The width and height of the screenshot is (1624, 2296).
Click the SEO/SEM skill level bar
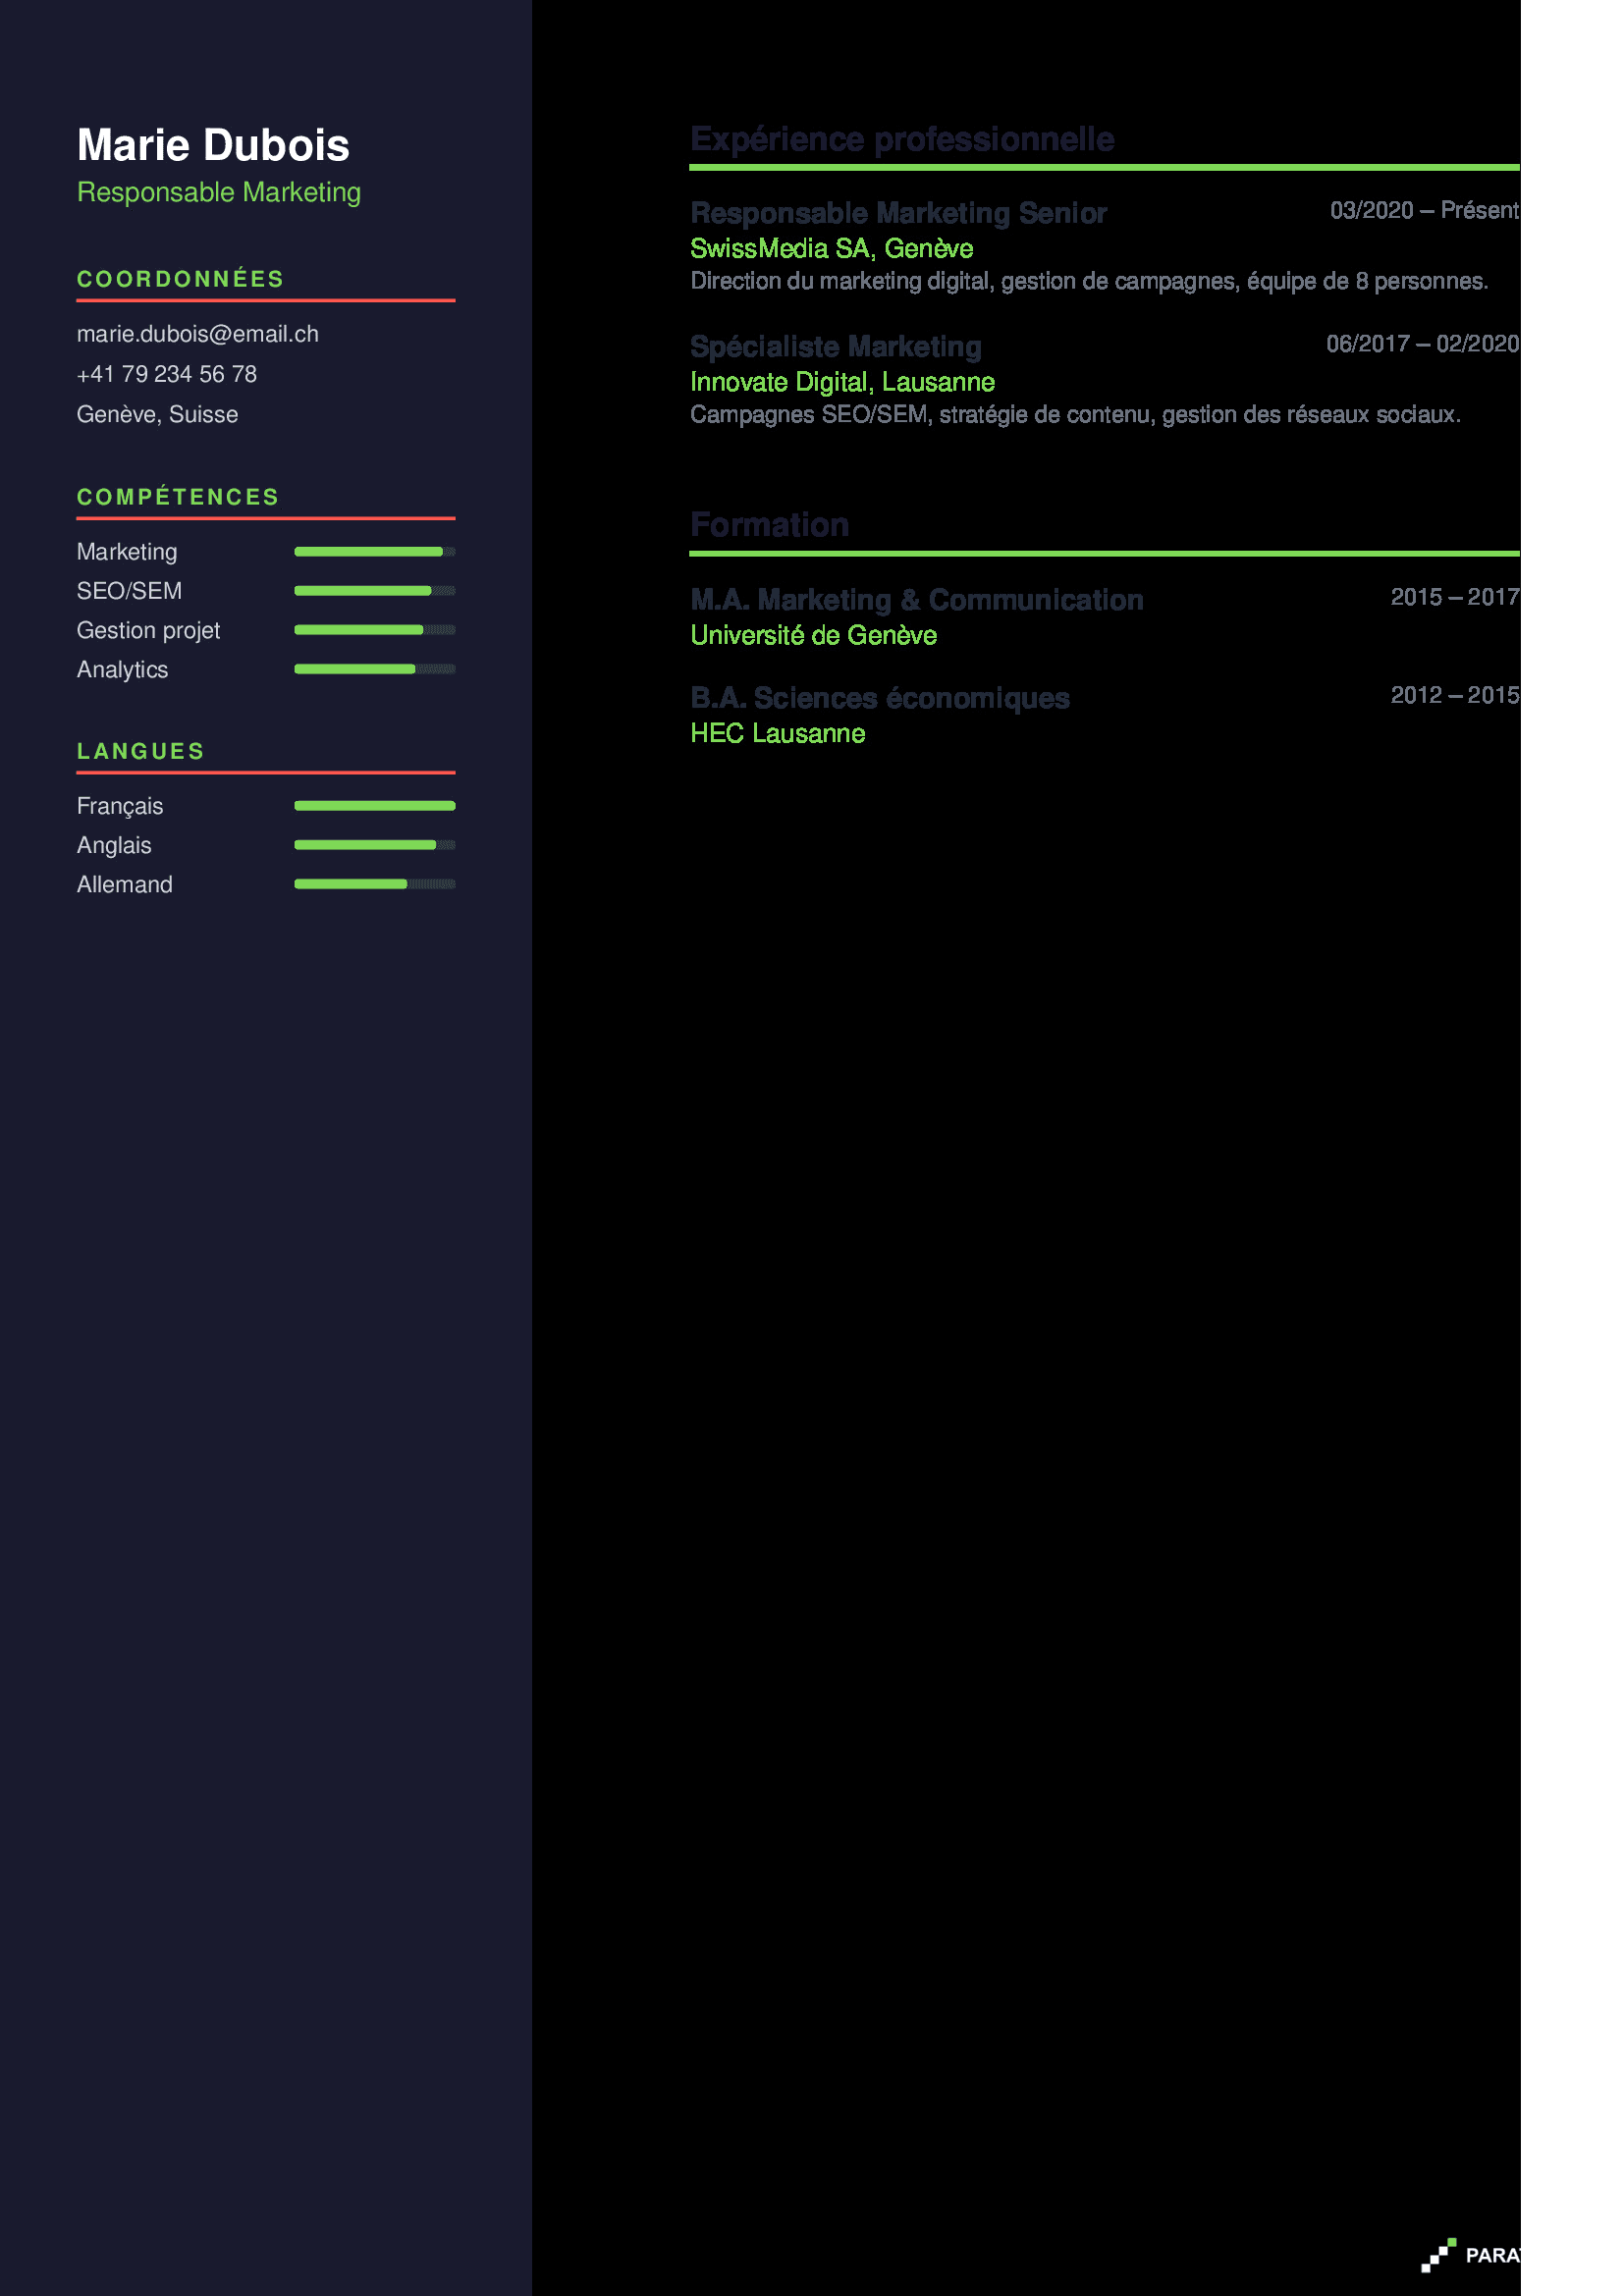coord(375,591)
